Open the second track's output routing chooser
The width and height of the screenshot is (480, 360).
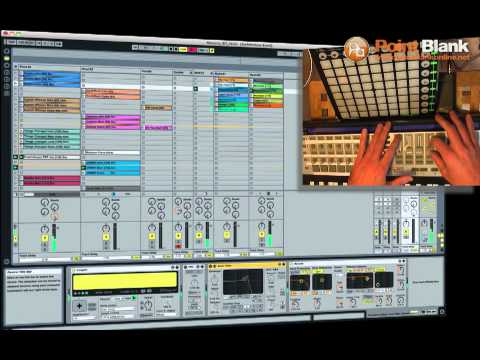pos(107,258)
